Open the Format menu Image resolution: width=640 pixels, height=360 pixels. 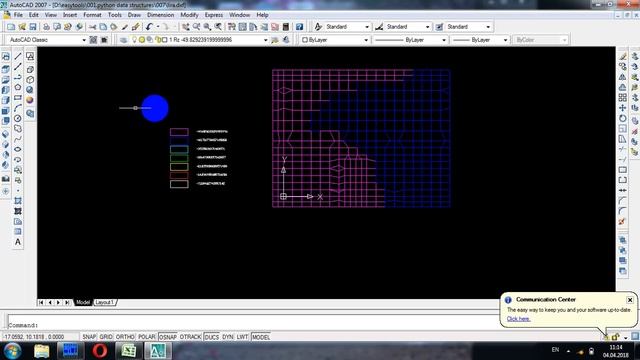coord(92,15)
